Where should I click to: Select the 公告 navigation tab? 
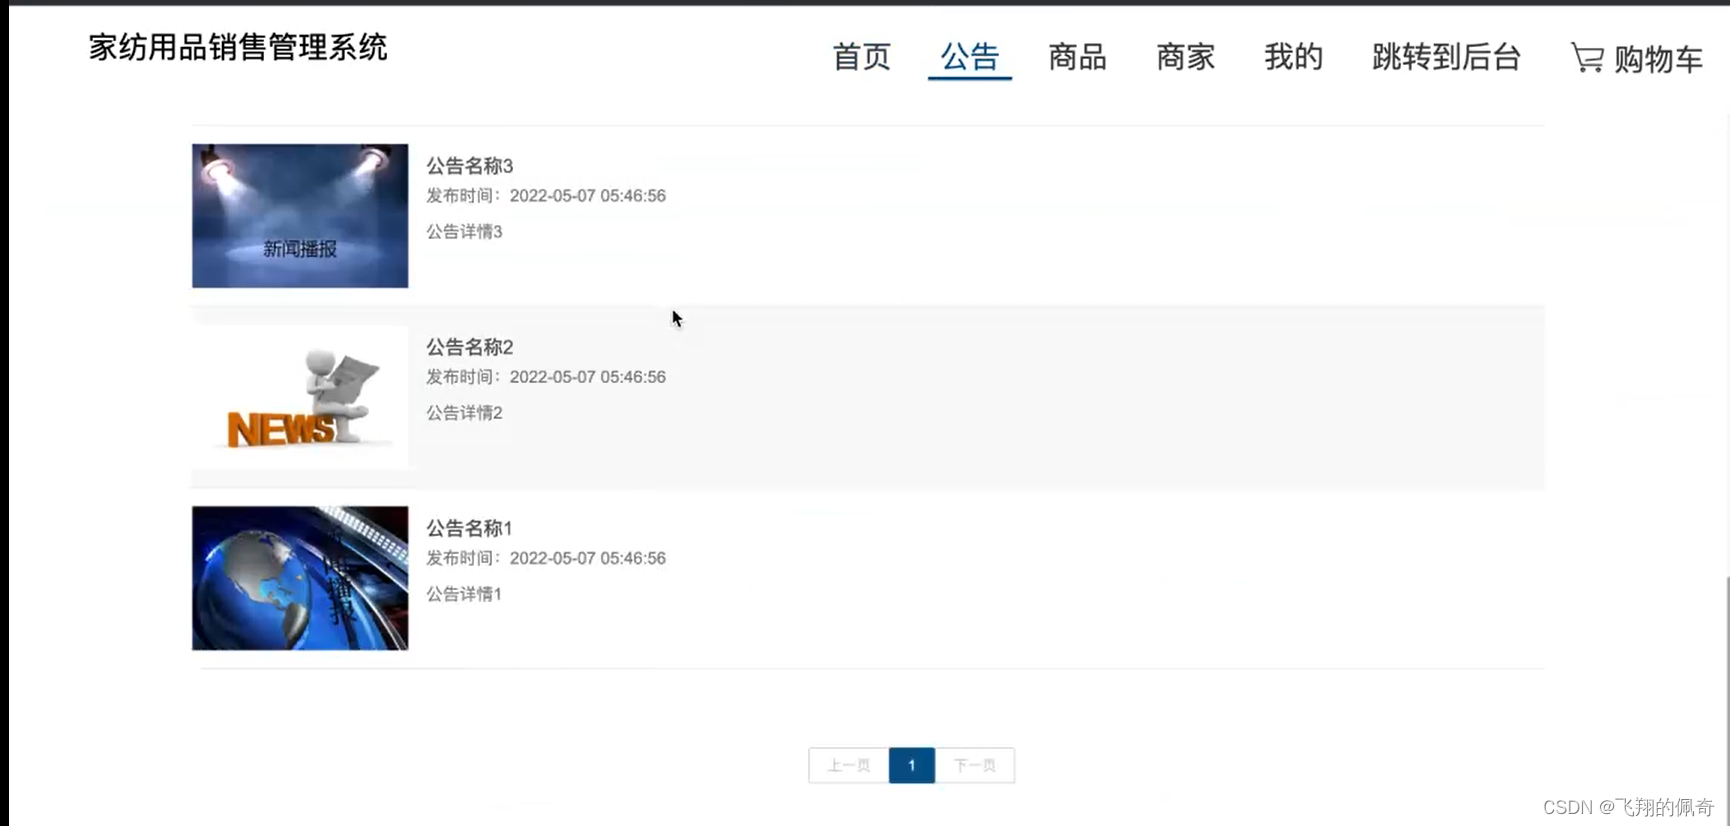pyautogui.click(x=969, y=57)
